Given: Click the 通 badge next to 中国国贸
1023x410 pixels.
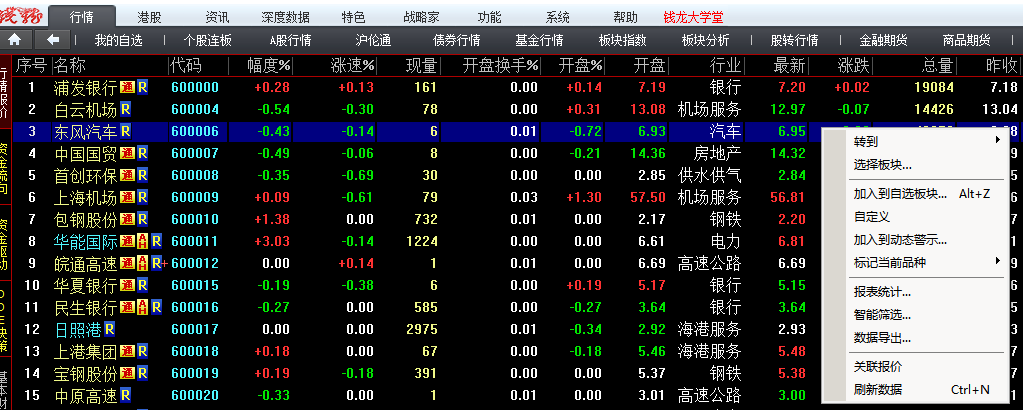Looking at the screenshot, I should point(127,153).
